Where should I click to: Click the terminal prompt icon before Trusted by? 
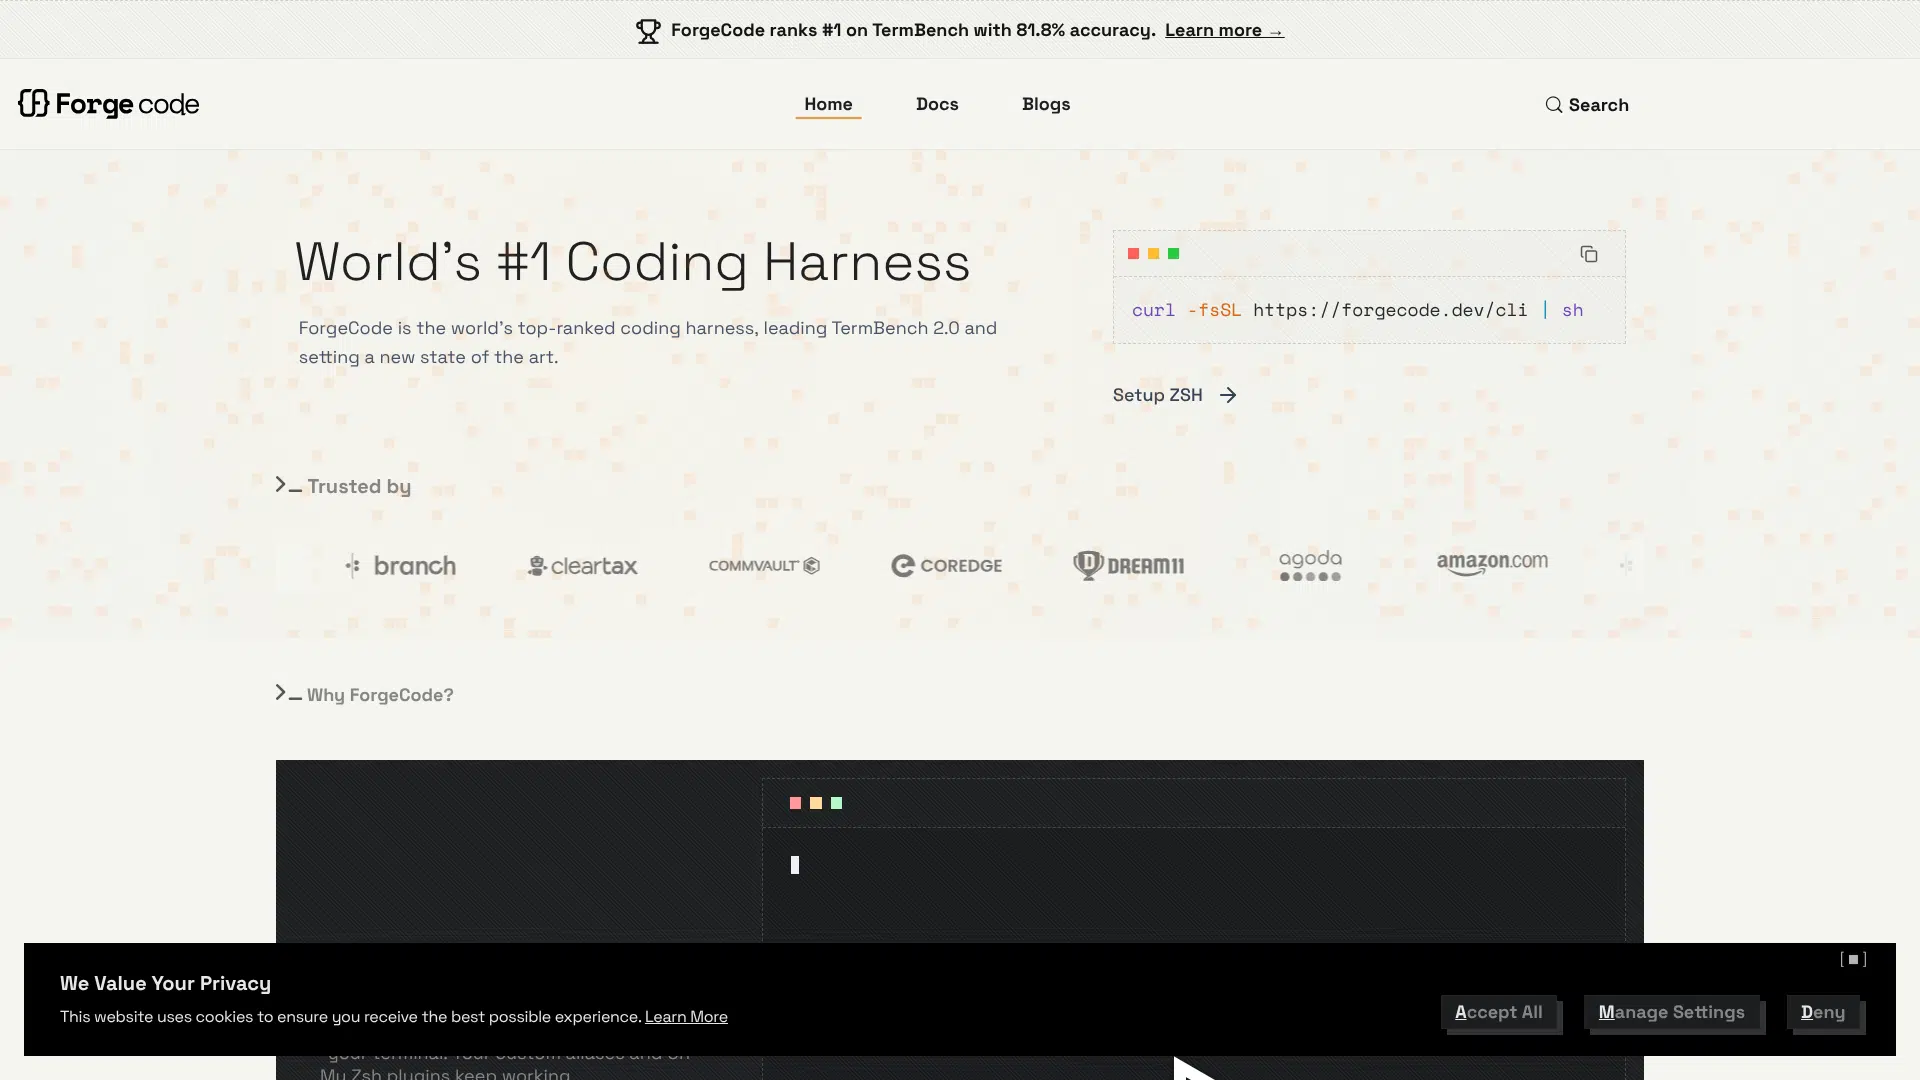[288, 485]
